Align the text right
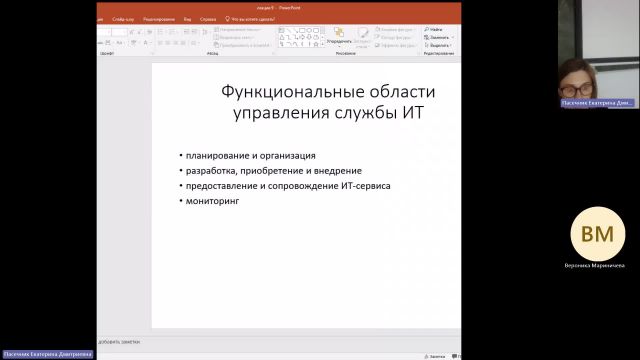The width and height of the screenshot is (640, 360). tap(176, 43)
